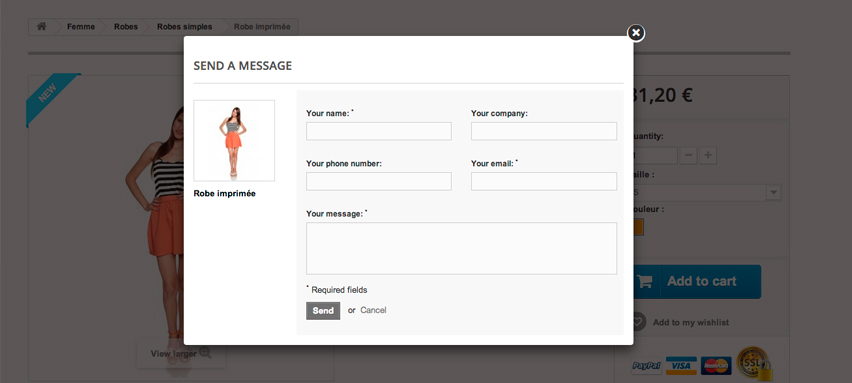Focus the Your company text field

click(544, 131)
